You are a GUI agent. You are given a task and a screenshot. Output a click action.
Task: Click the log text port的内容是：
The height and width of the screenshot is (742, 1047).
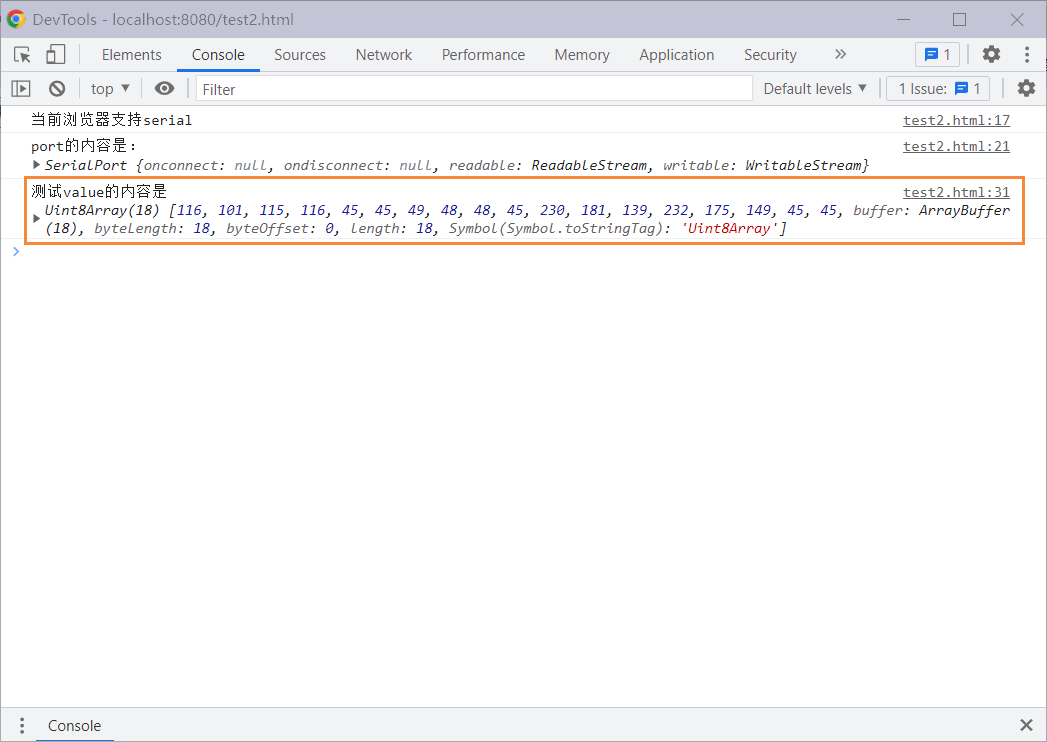pyautogui.click(x=84, y=146)
